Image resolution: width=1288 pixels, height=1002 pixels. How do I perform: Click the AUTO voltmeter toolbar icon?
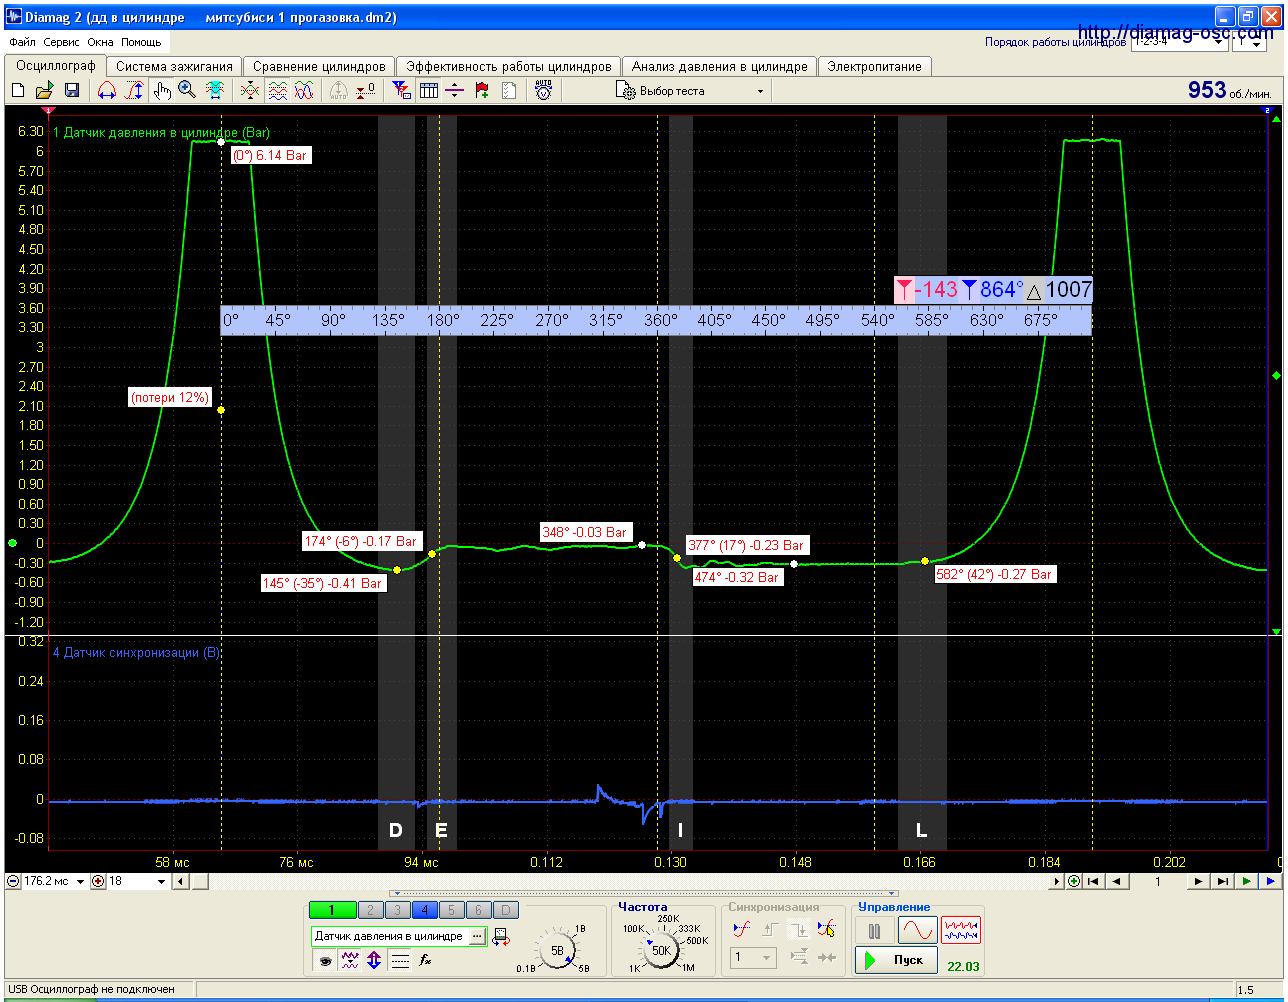pos(543,91)
